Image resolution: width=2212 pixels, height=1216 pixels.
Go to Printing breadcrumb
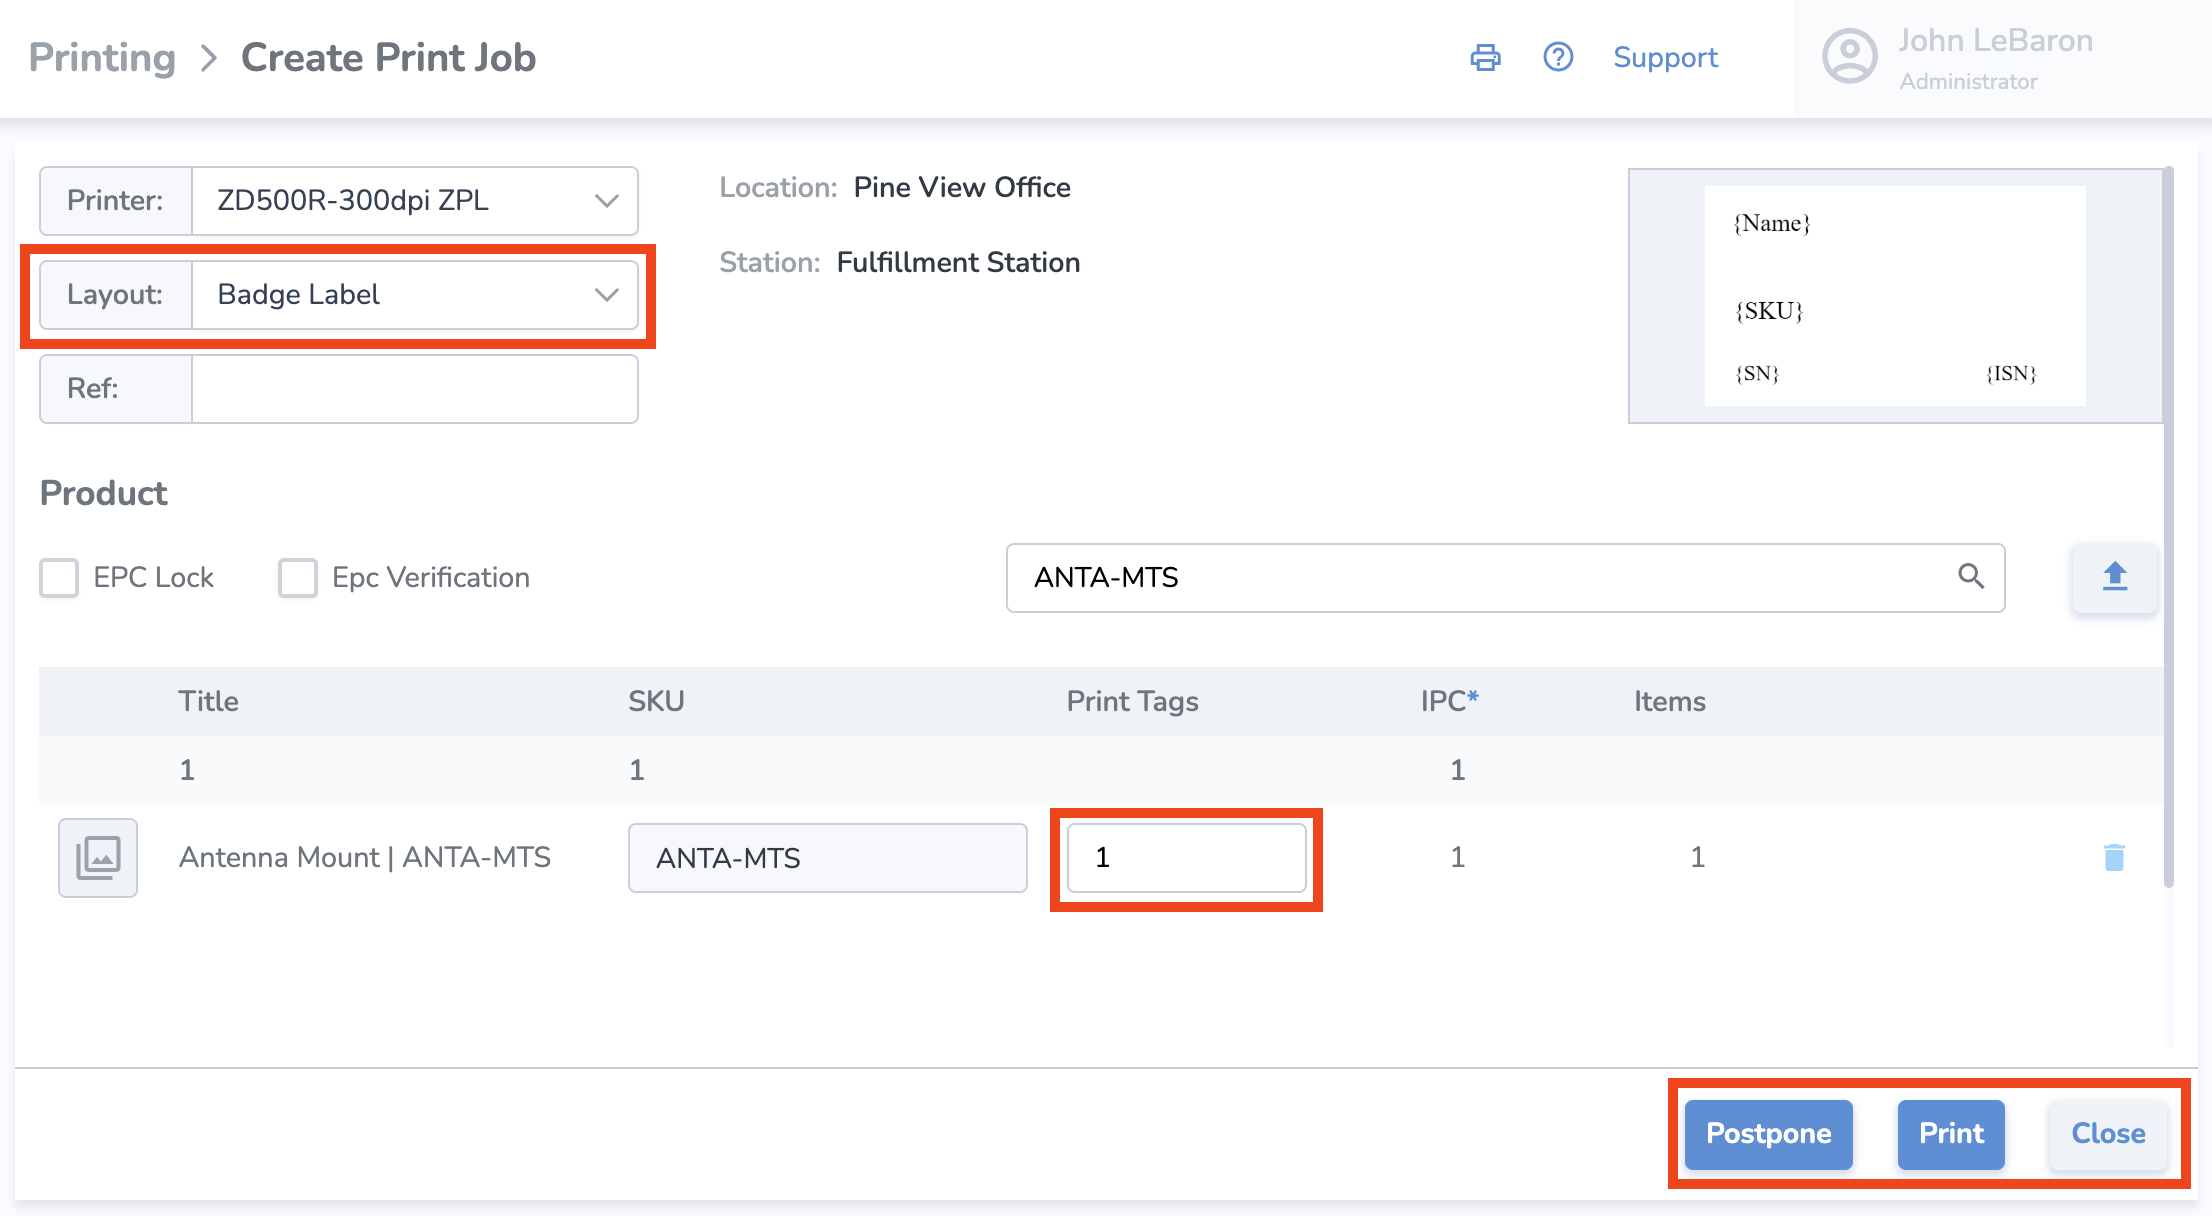coord(102,58)
